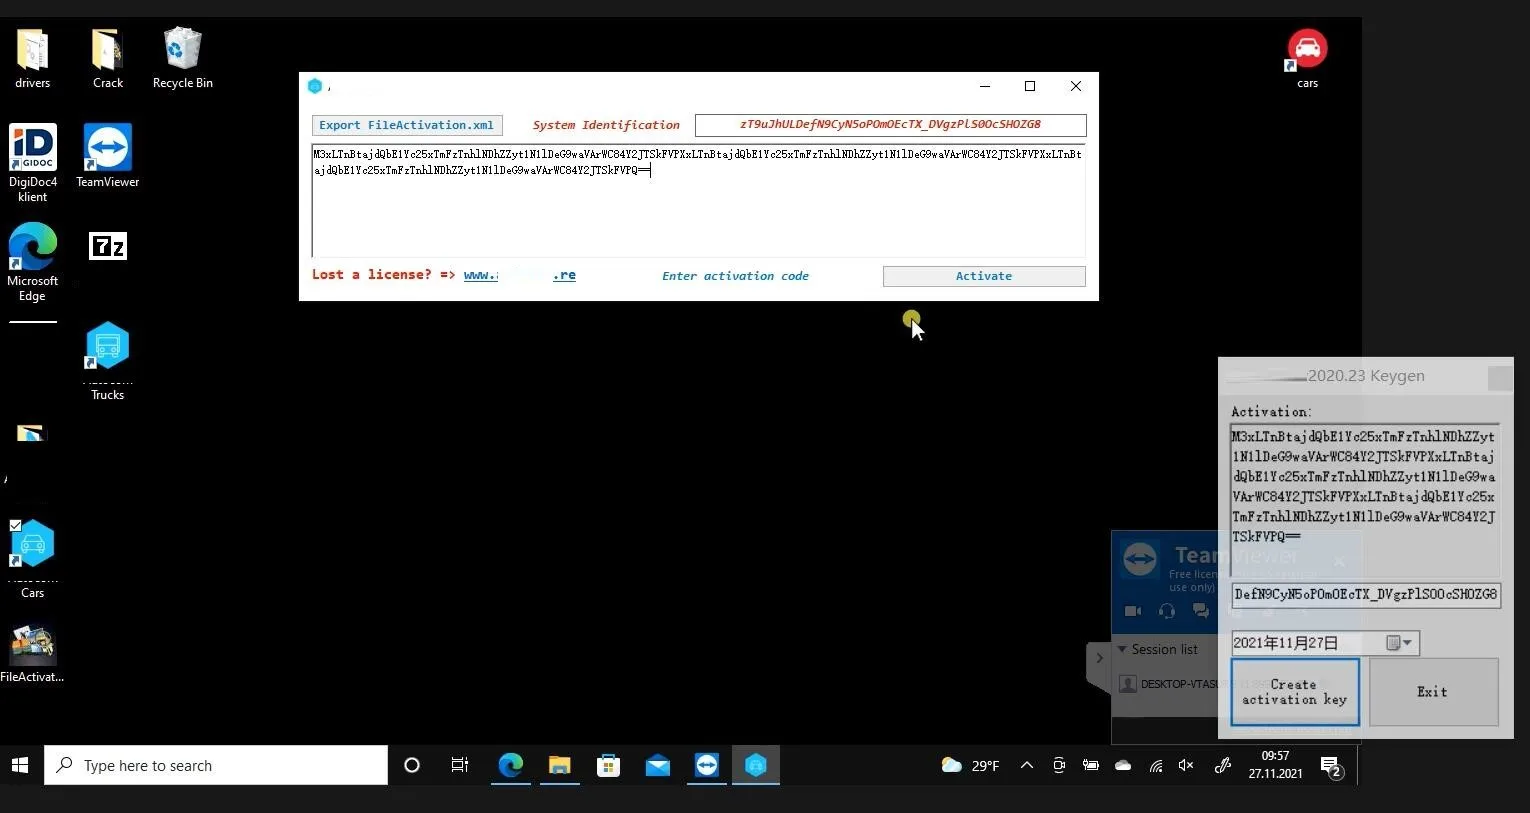This screenshot has width=1530, height=813.
Task: Show hidden tray icons chevron
Action: point(1026,765)
